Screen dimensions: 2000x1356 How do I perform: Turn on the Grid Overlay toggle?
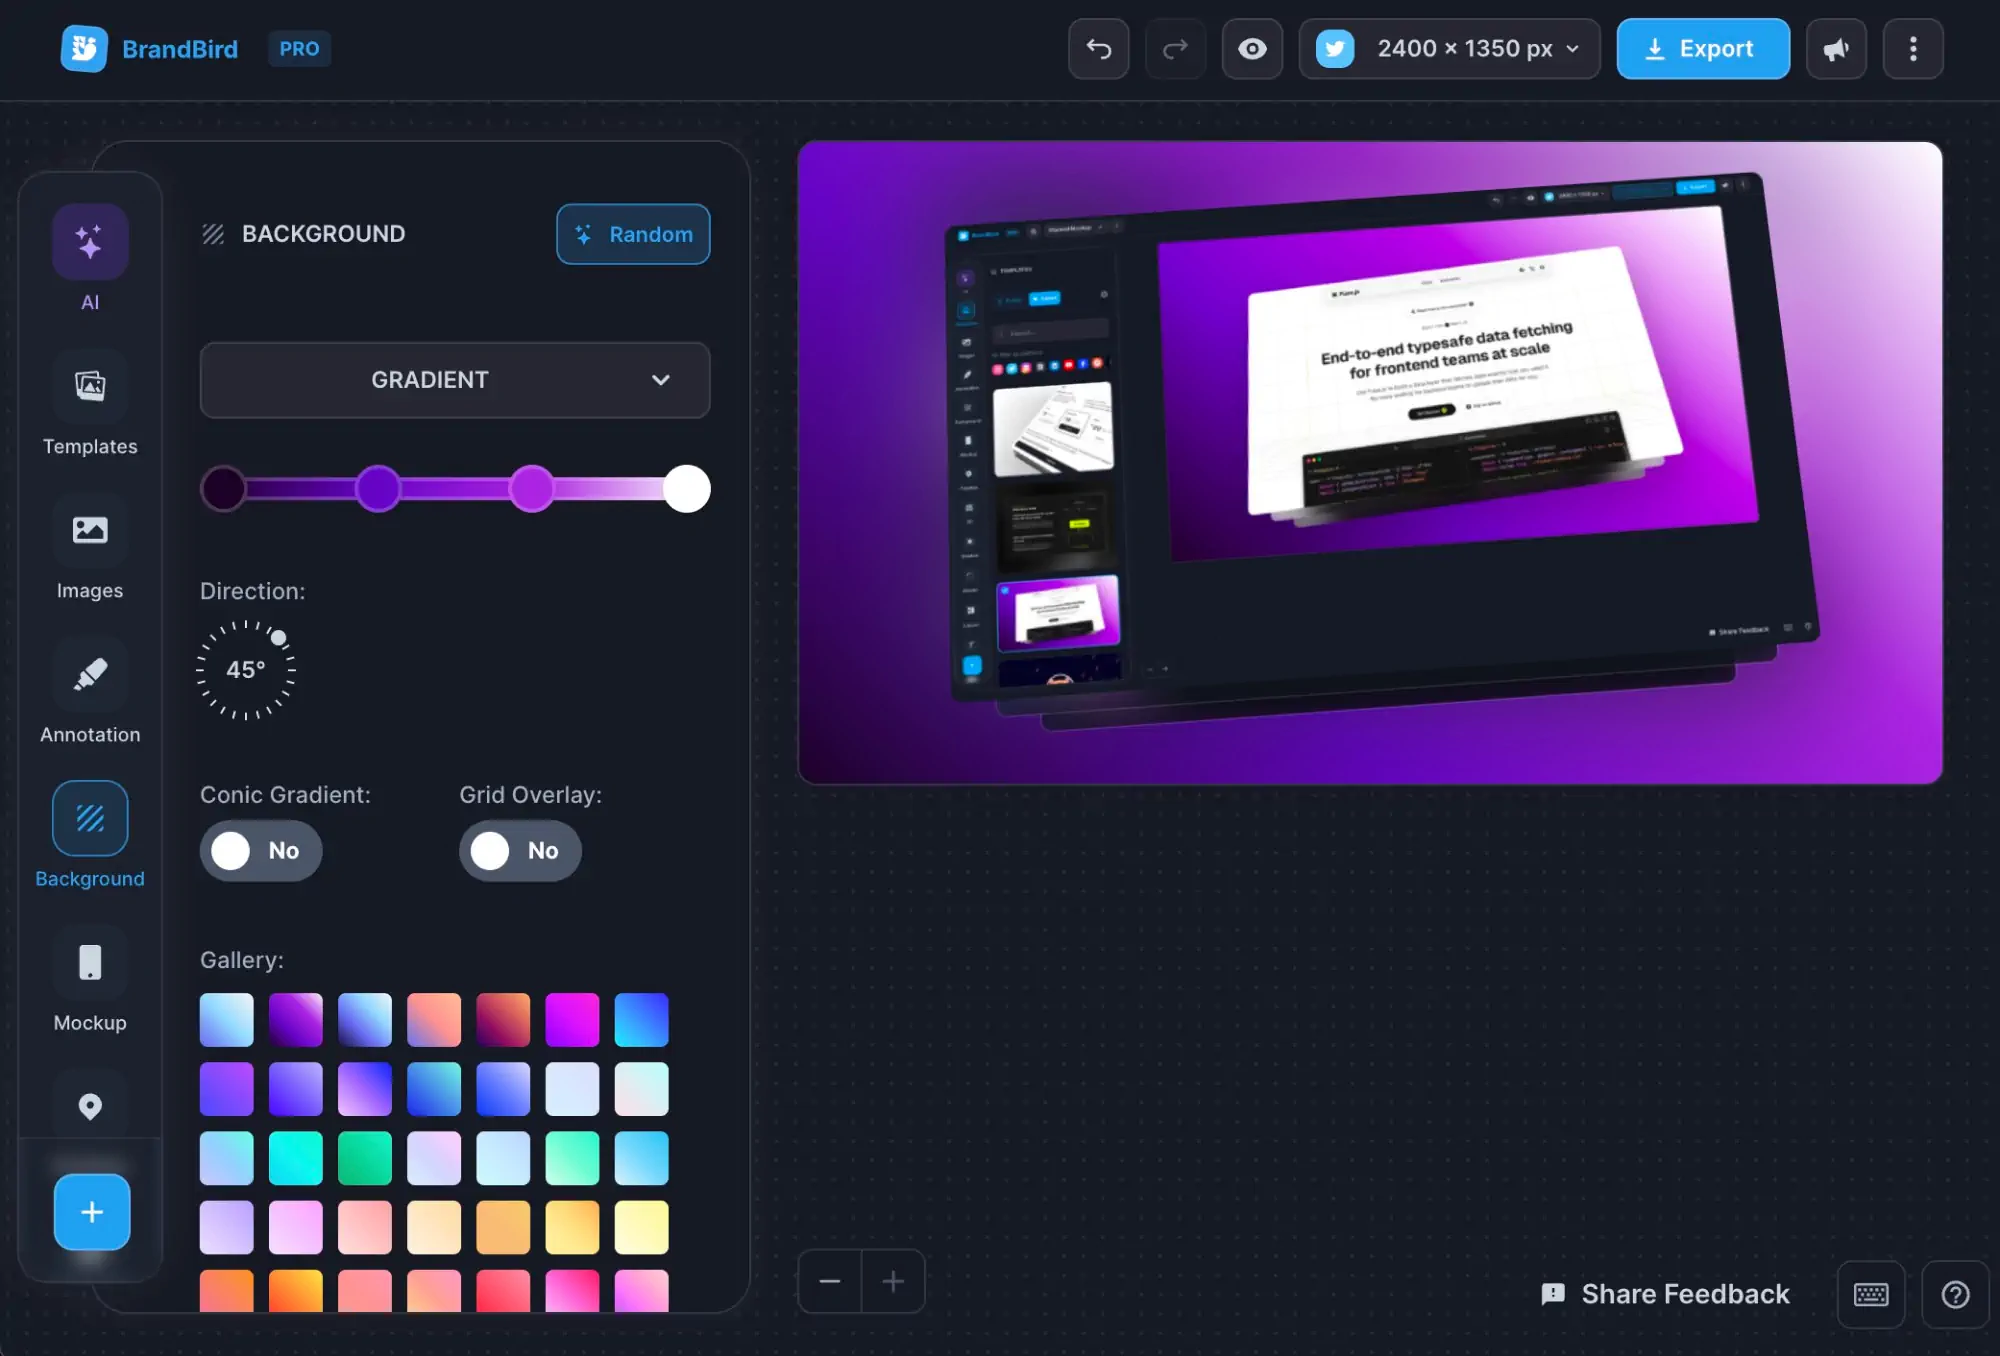point(519,850)
